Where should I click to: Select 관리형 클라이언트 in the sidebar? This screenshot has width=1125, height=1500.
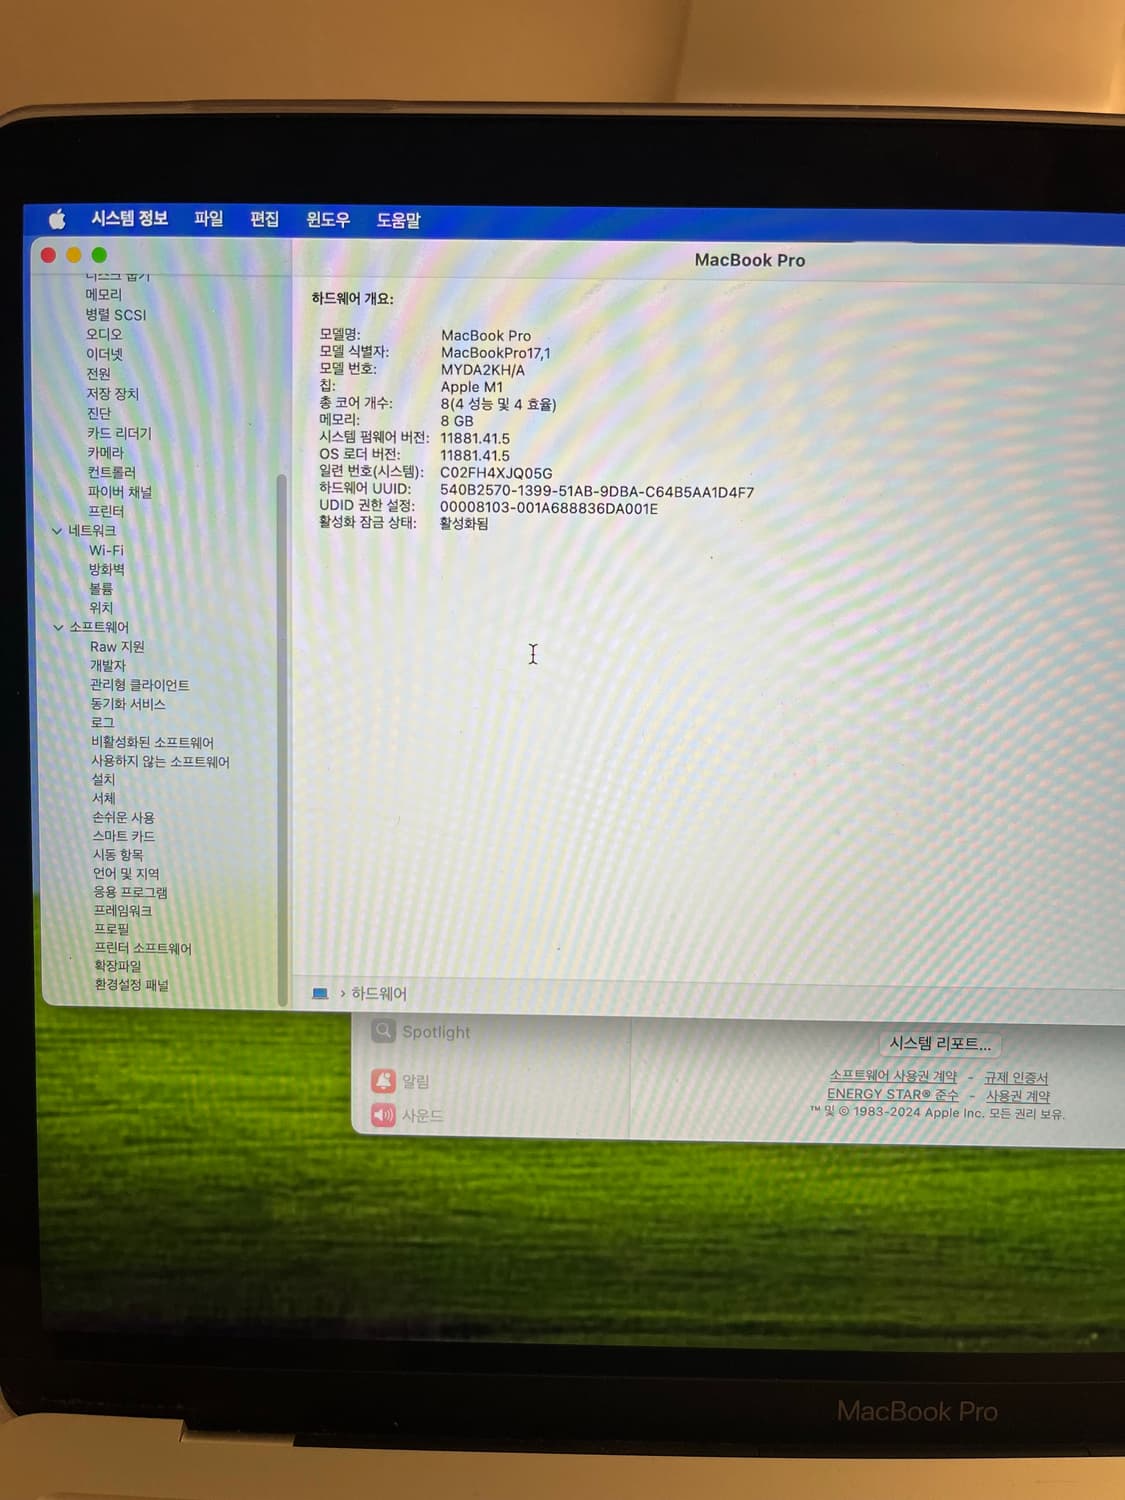140,685
